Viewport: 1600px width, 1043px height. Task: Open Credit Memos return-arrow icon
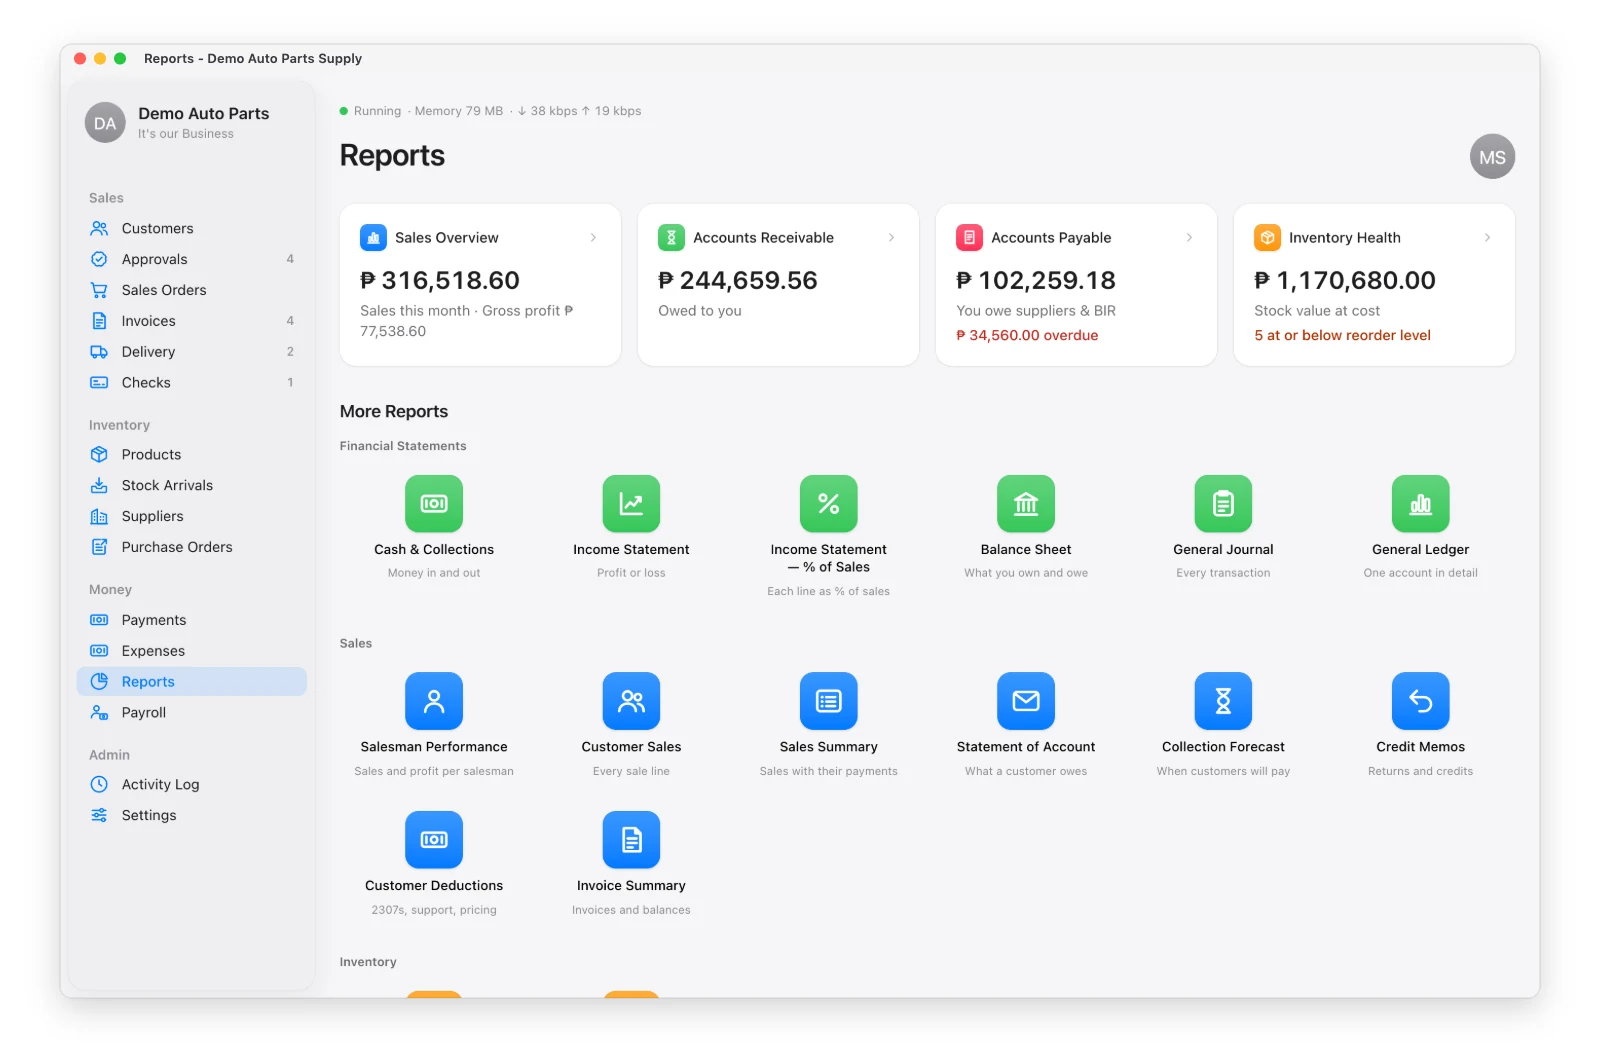tap(1421, 701)
